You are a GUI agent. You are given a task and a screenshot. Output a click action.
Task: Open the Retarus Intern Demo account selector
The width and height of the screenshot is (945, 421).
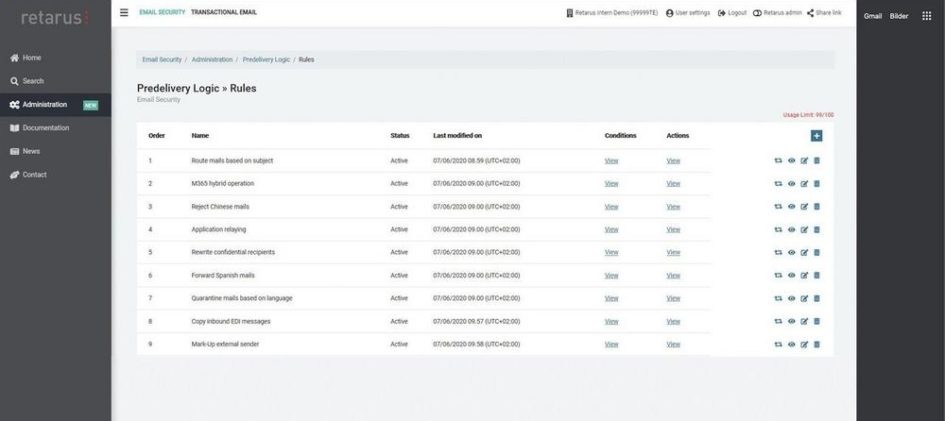pos(612,13)
